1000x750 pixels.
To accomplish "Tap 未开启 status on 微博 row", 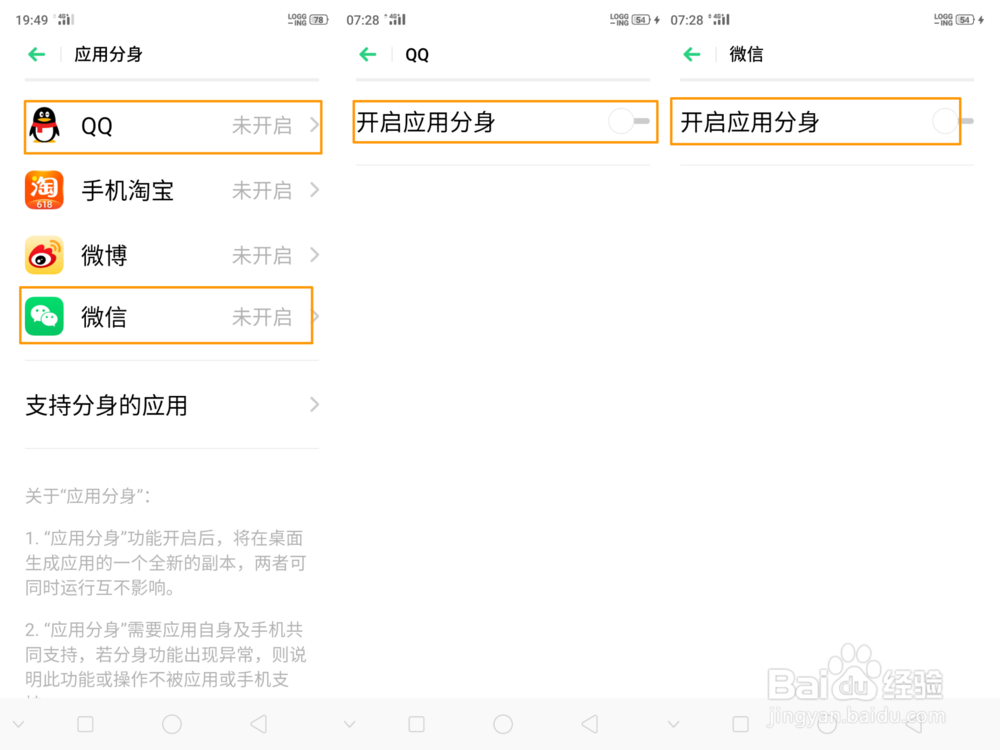I will coord(262,256).
